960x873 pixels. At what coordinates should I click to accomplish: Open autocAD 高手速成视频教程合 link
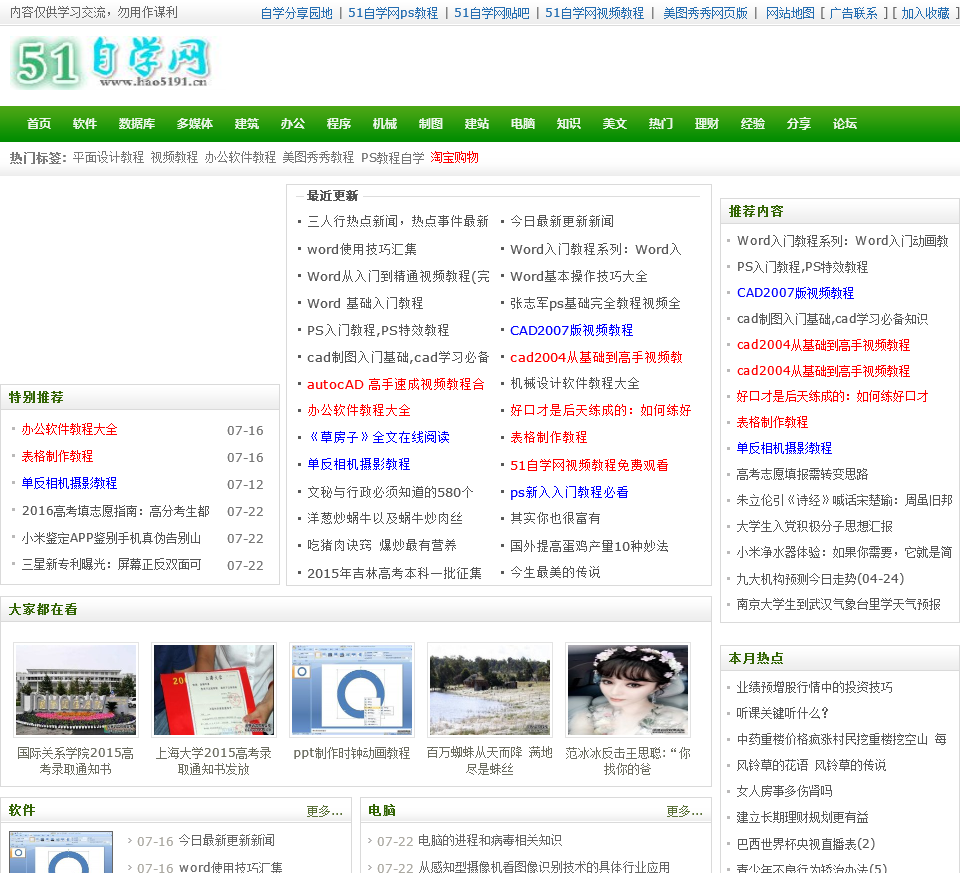[396, 384]
